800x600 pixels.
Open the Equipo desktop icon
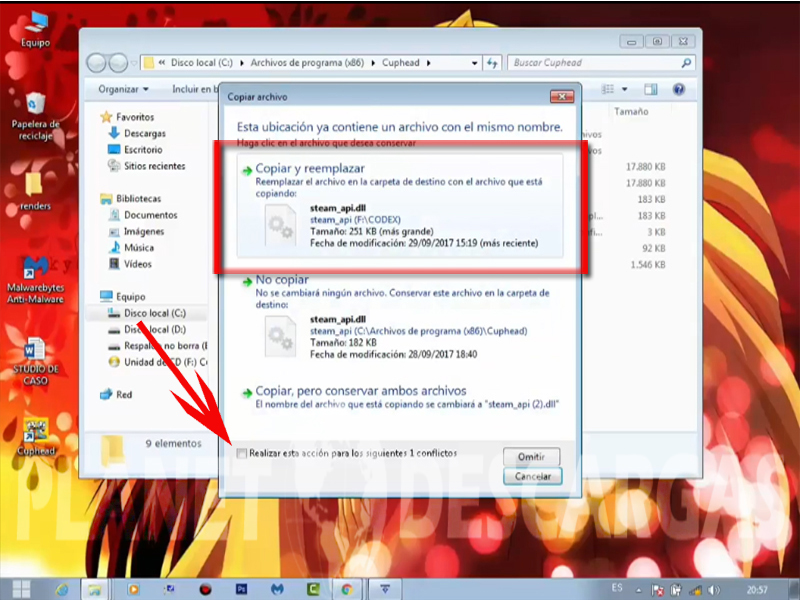35,30
